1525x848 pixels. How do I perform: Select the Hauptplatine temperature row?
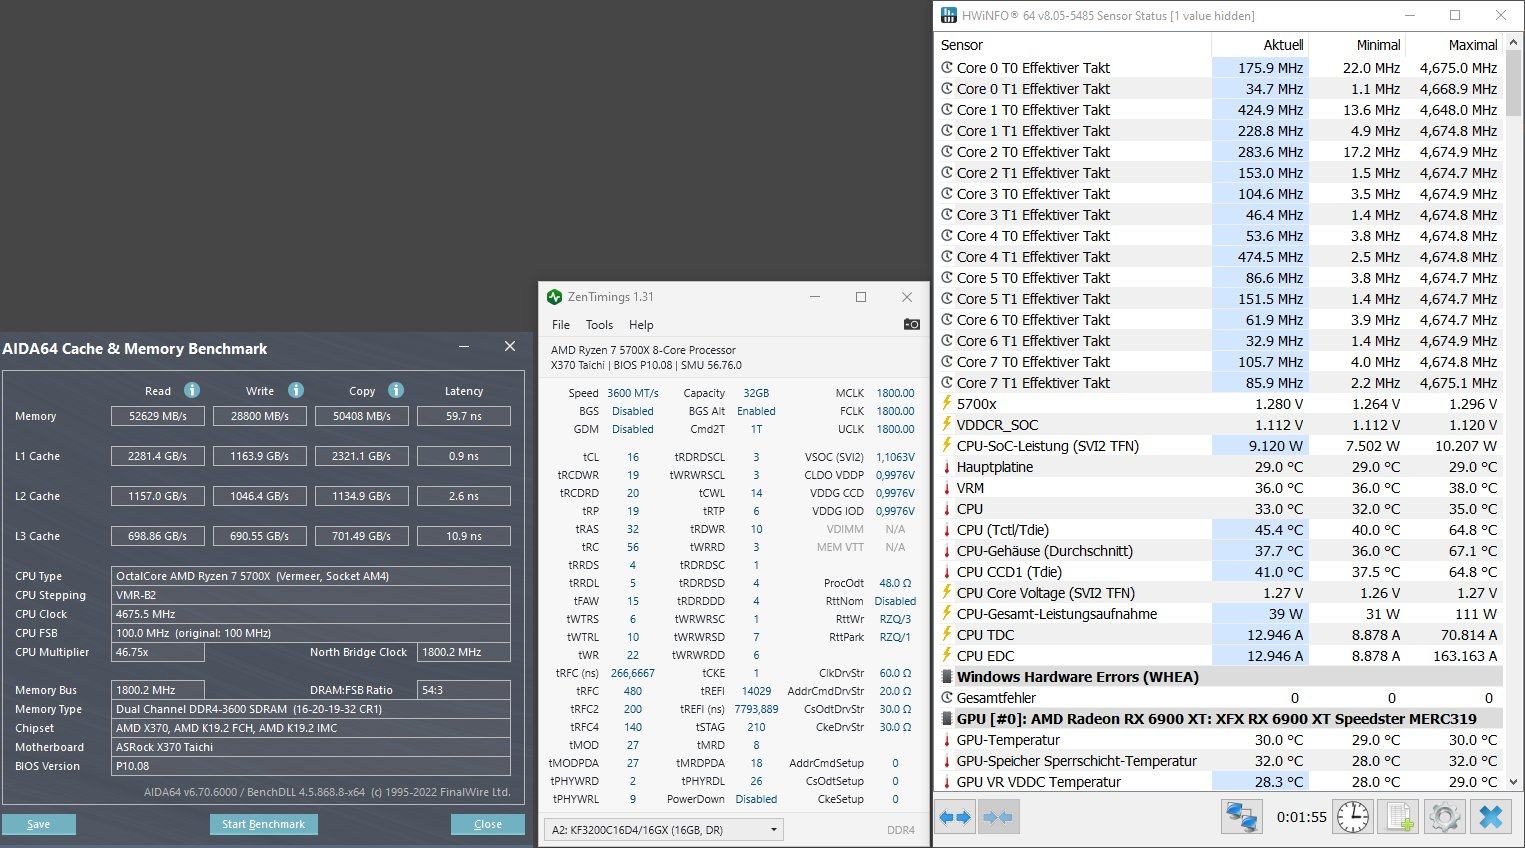pyautogui.click(x=1220, y=467)
